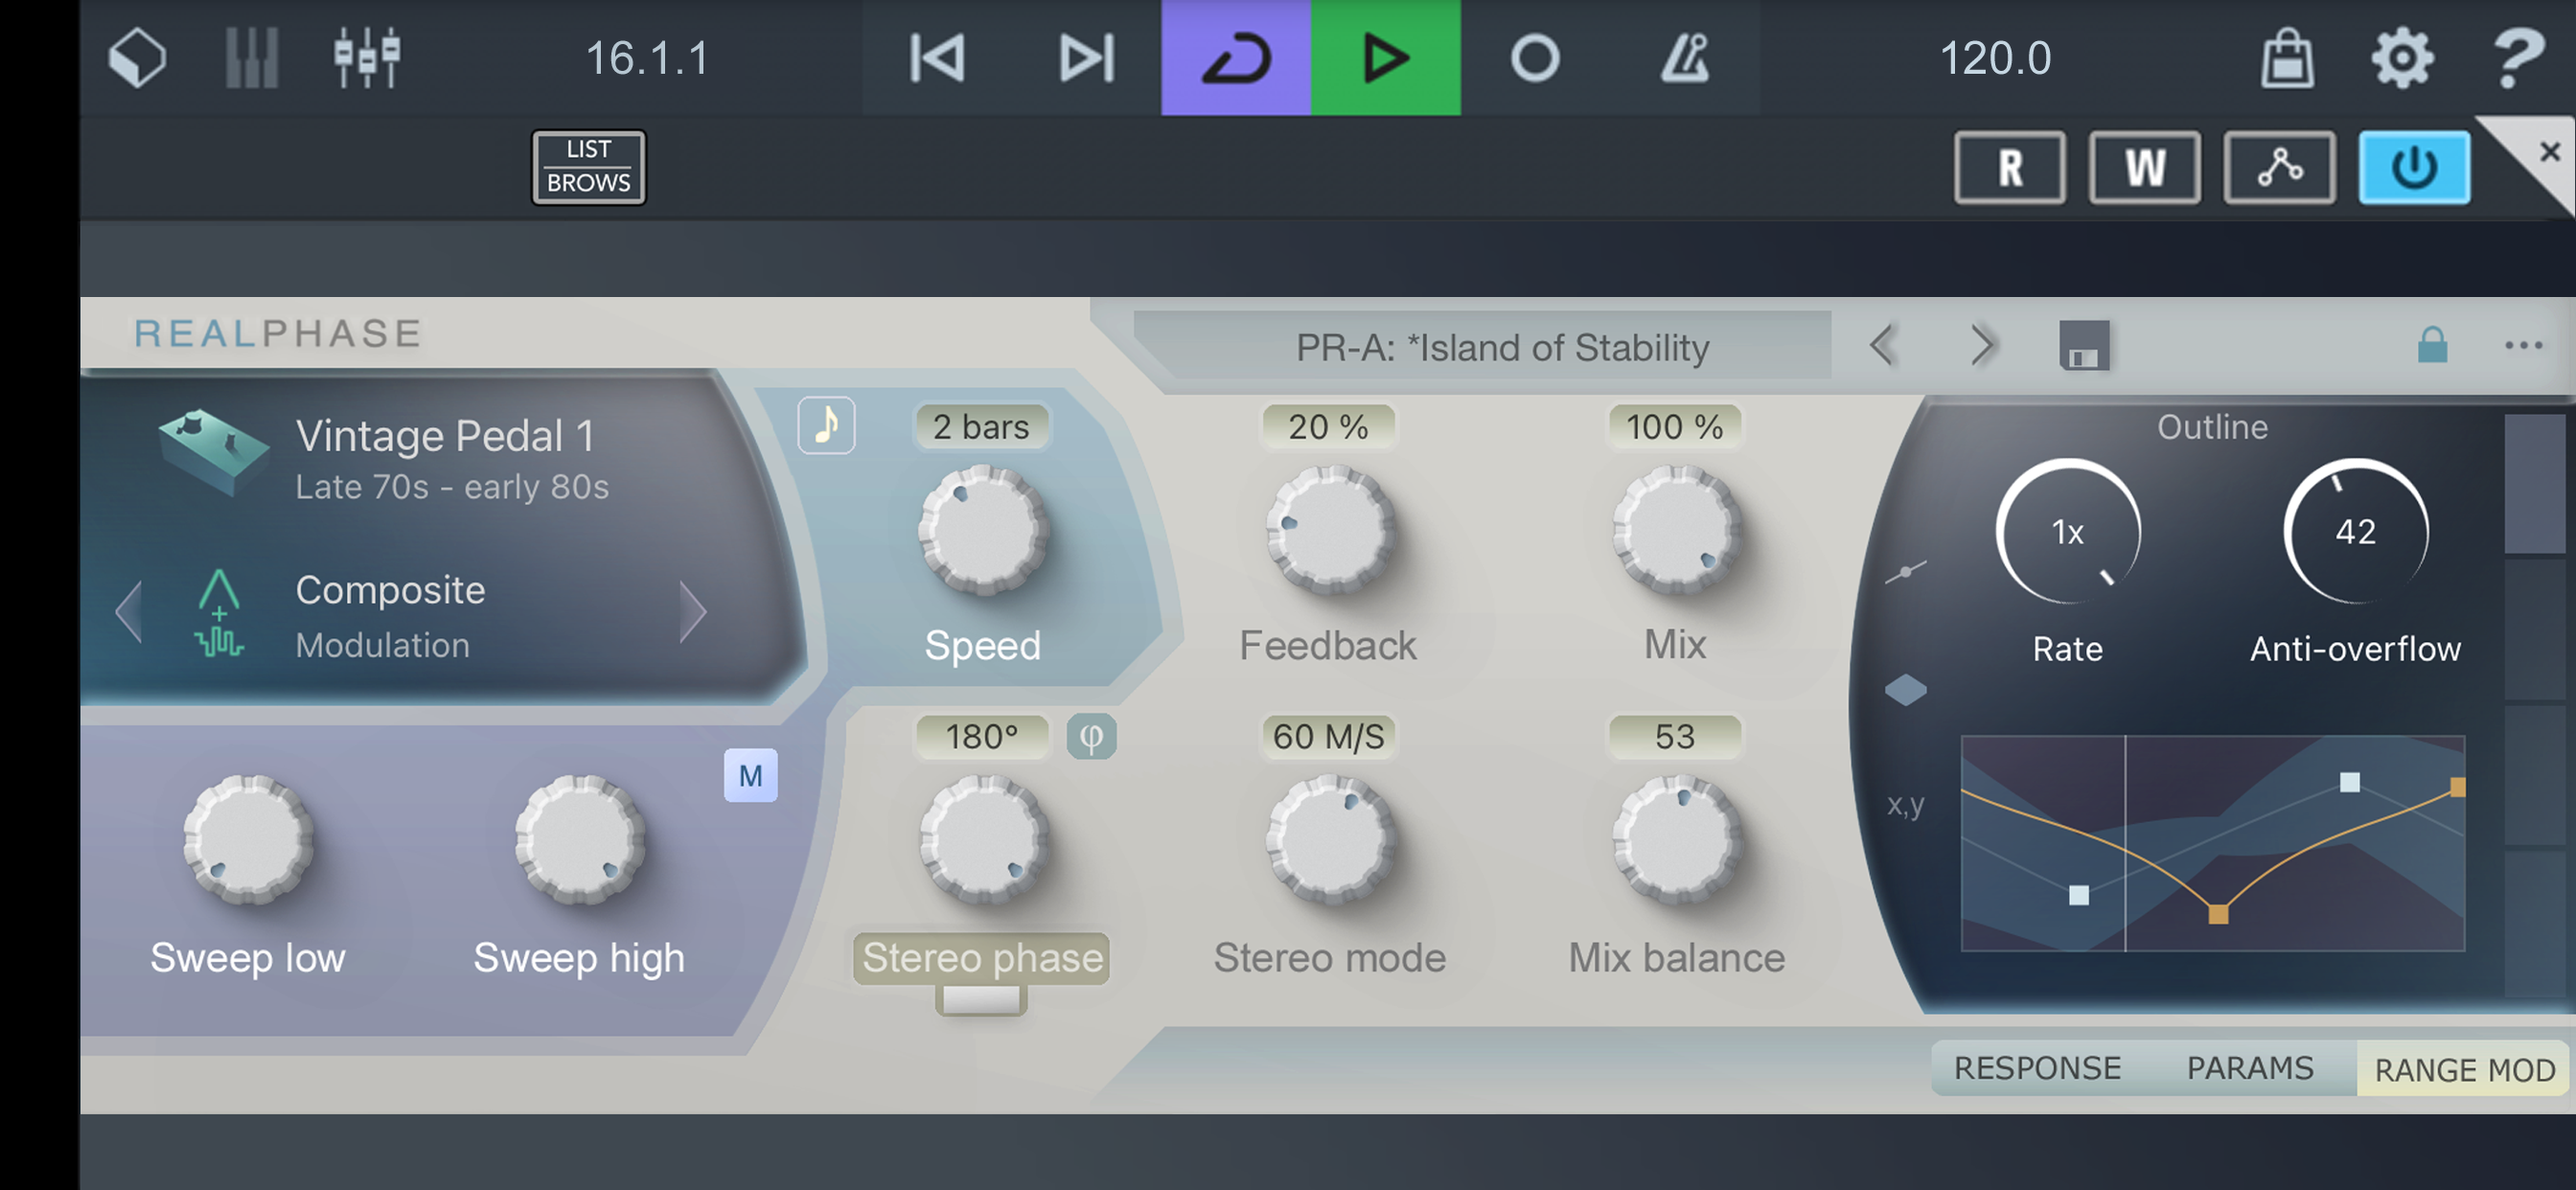Click the 120.0 tempo display

(x=1995, y=58)
